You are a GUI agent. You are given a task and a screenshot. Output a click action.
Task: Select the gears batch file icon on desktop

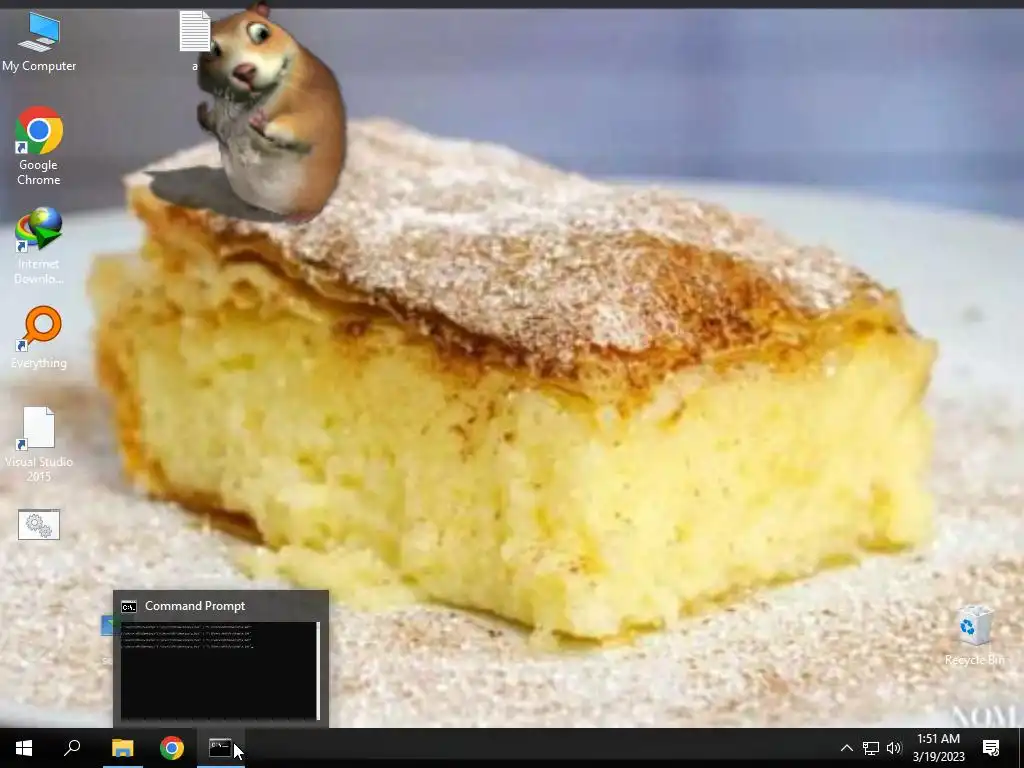39,524
